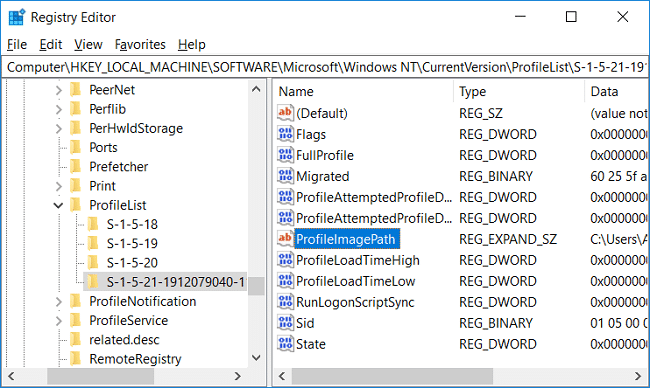The height and width of the screenshot is (388, 650).
Task: Click the Flags DWORD value icon
Action: click(x=285, y=134)
